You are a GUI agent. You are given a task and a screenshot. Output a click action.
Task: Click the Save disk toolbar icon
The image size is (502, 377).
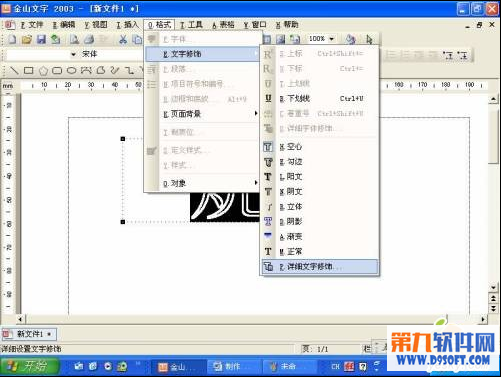pos(41,39)
